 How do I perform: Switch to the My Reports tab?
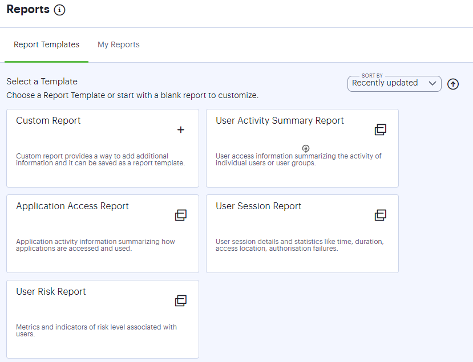(x=118, y=45)
